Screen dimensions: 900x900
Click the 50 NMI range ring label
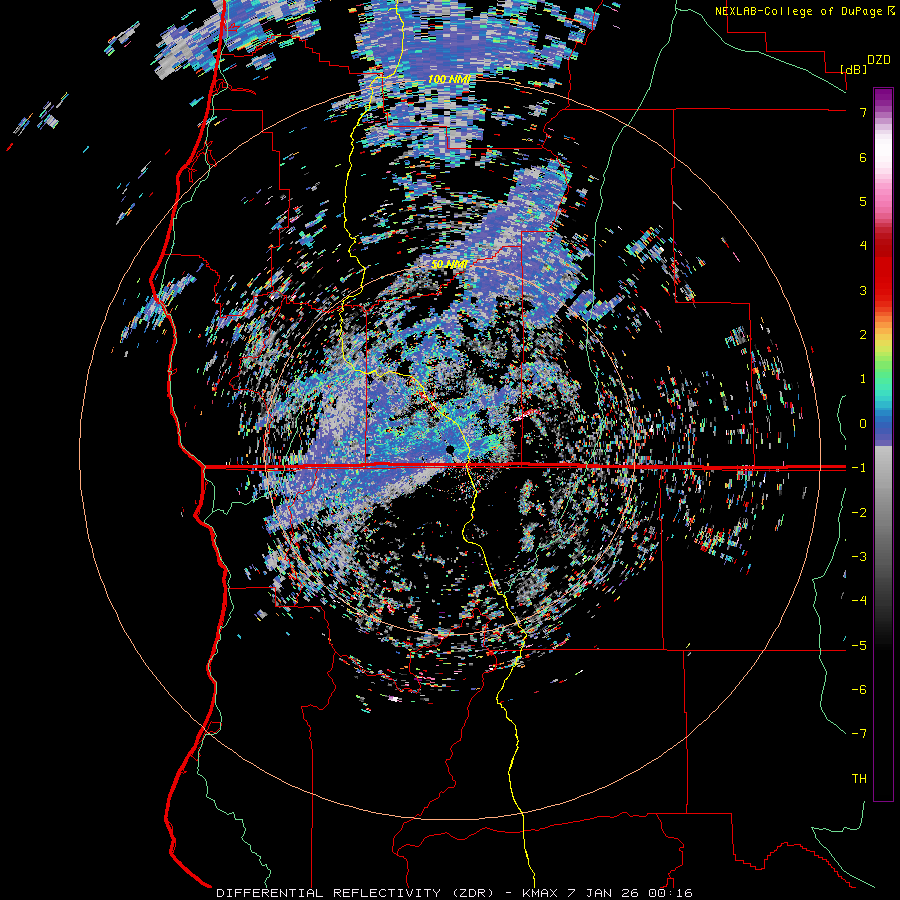pyautogui.click(x=449, y=265)
